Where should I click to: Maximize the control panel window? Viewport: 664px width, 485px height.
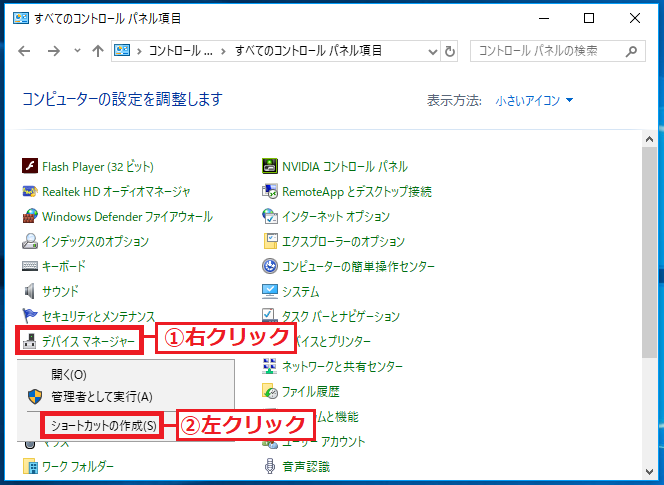coord(589,18)
